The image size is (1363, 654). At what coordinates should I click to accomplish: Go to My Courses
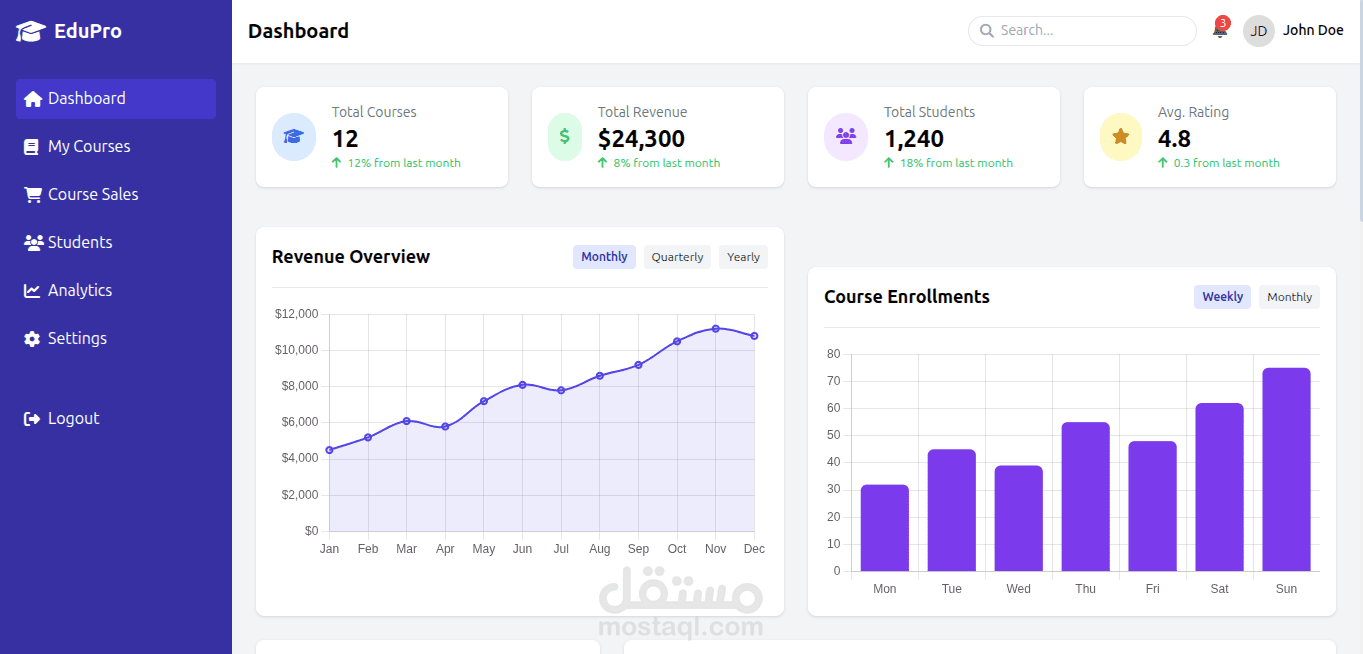coord(116,147)
